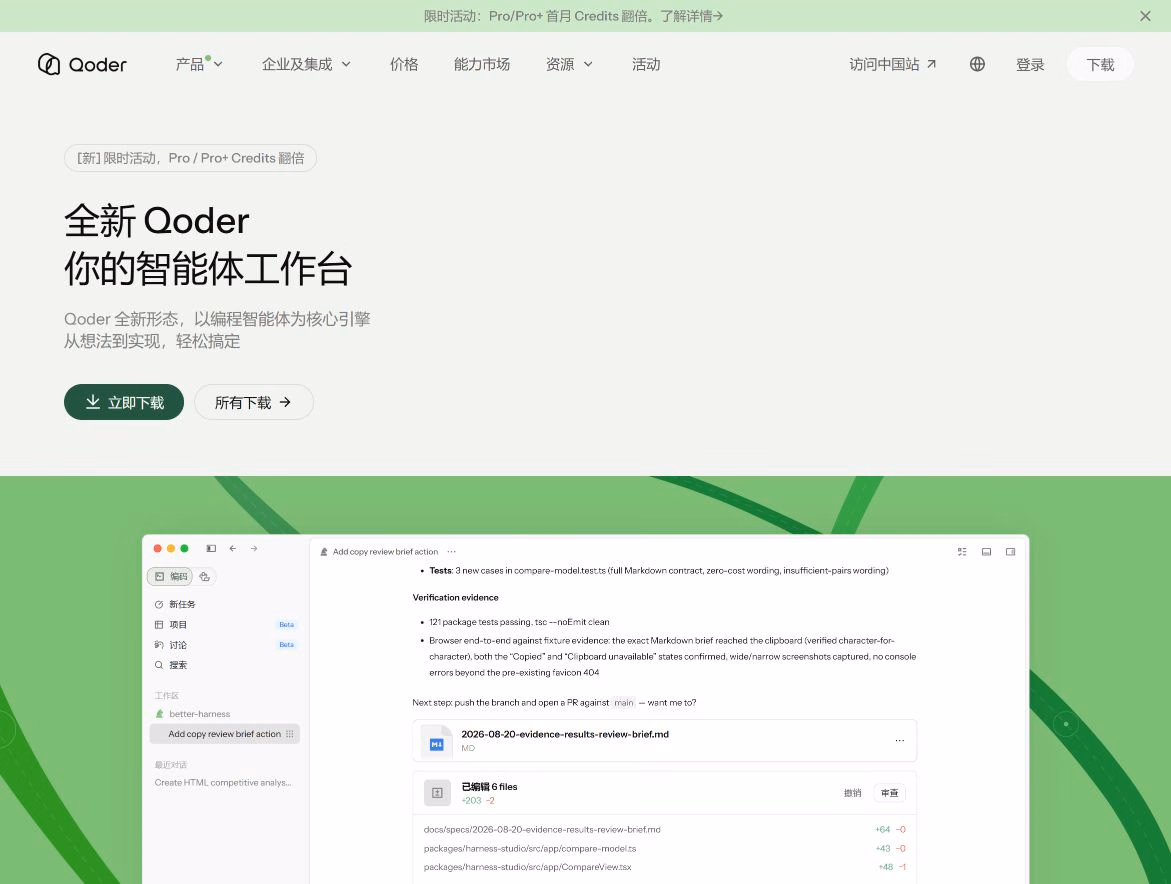Screen dimensions: 1171x884
Task: Open the 价格 page
Action: [x=404, y=64]
